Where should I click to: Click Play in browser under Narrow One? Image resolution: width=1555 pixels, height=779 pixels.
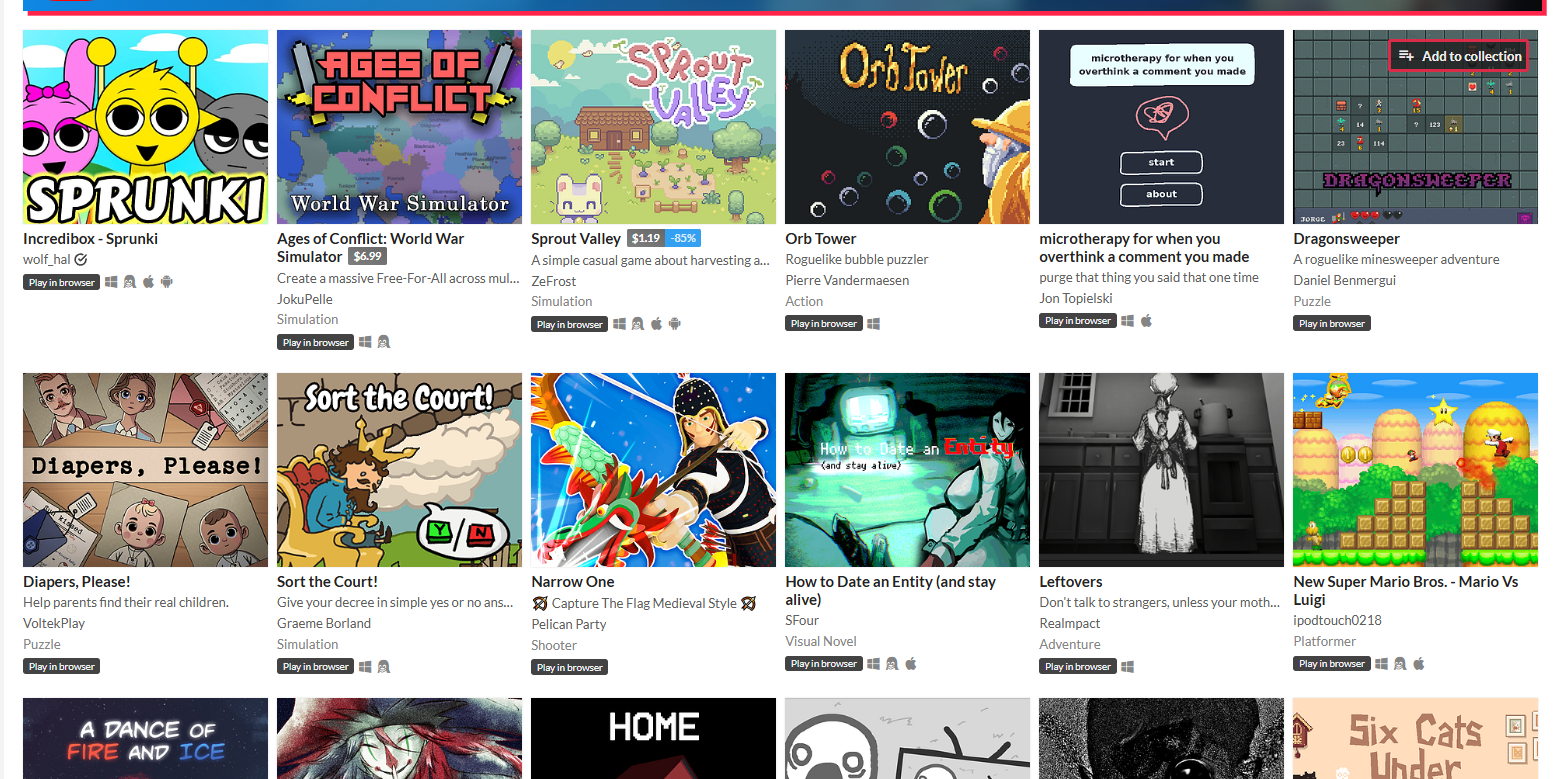(x=570, y=667)
